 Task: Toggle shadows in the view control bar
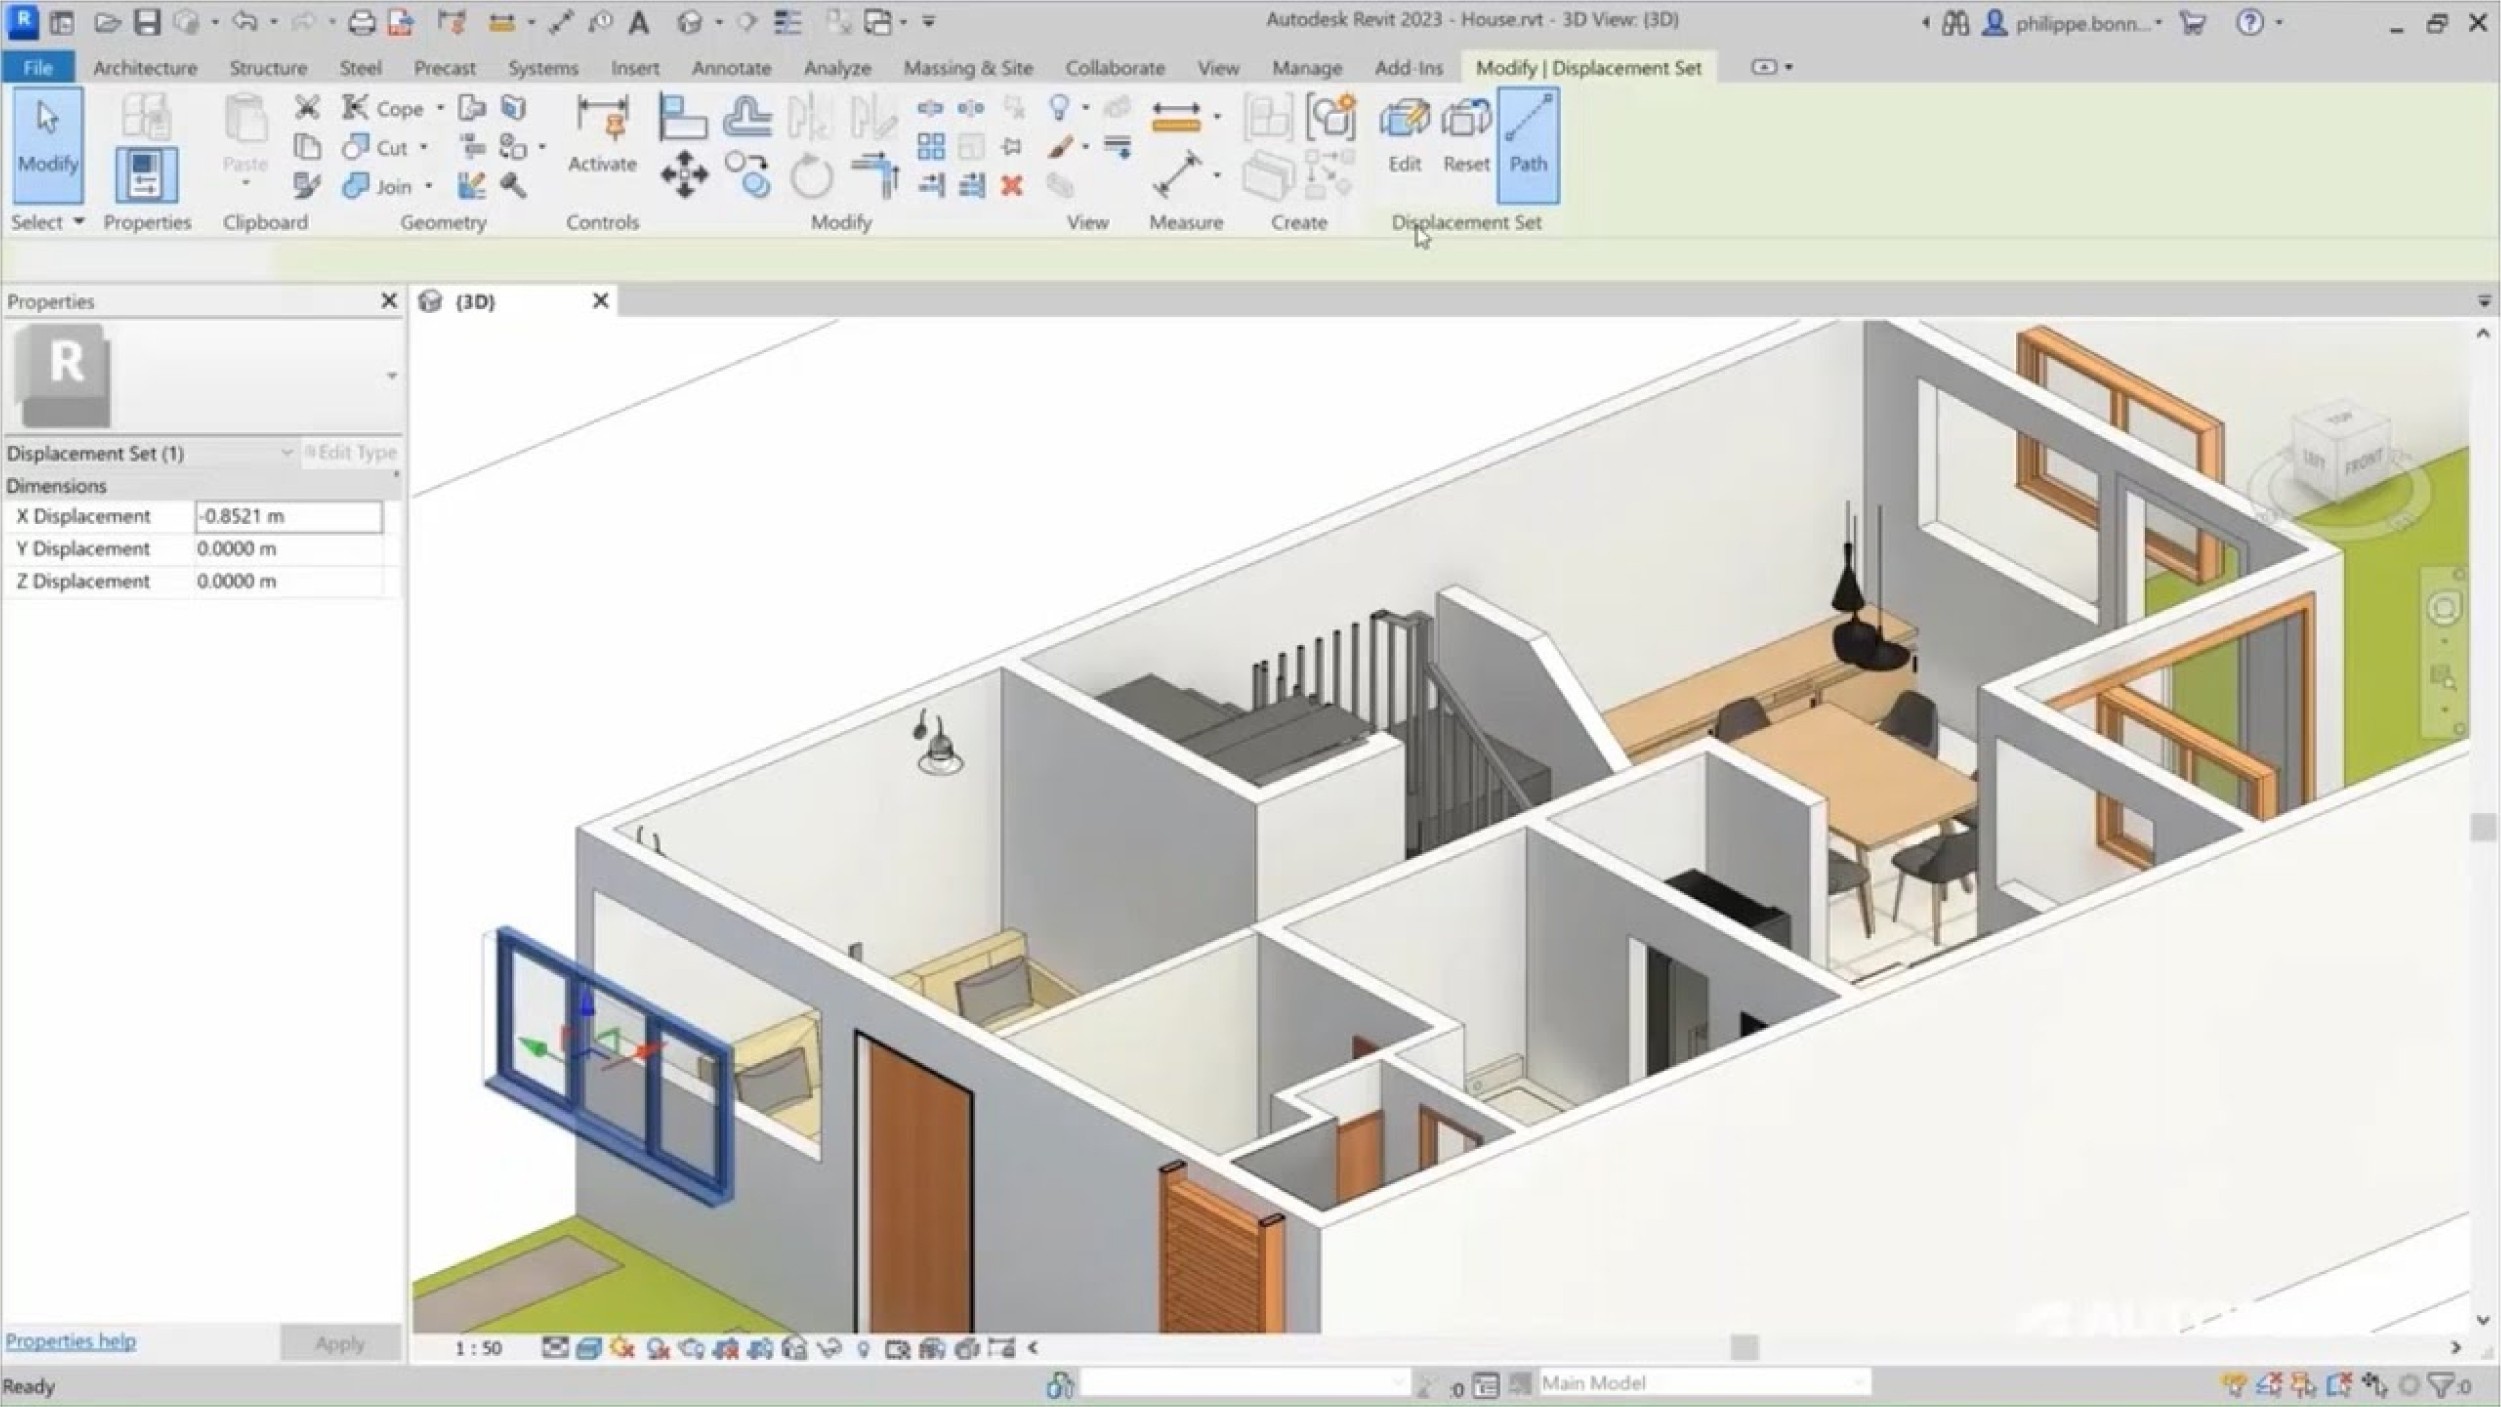[657, 1347]
